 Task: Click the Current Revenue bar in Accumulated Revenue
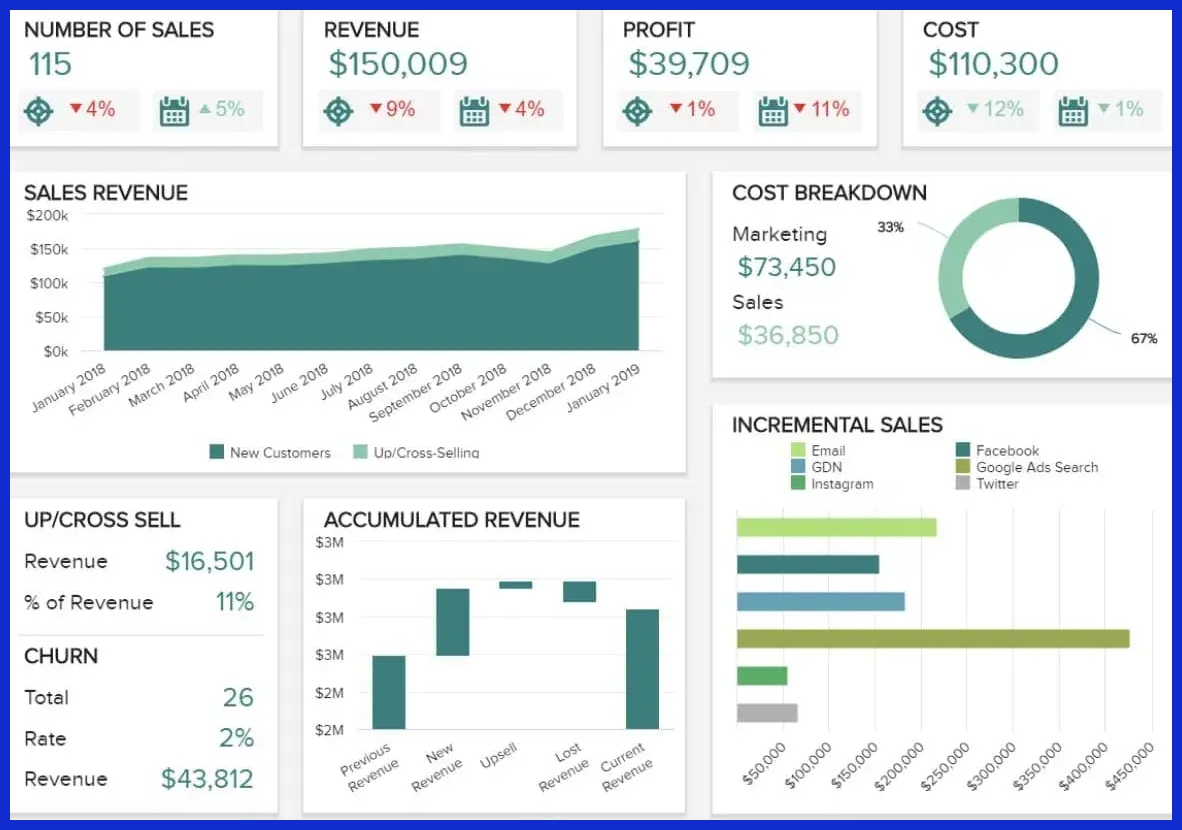pyautogui.click(x=644, y=665)
